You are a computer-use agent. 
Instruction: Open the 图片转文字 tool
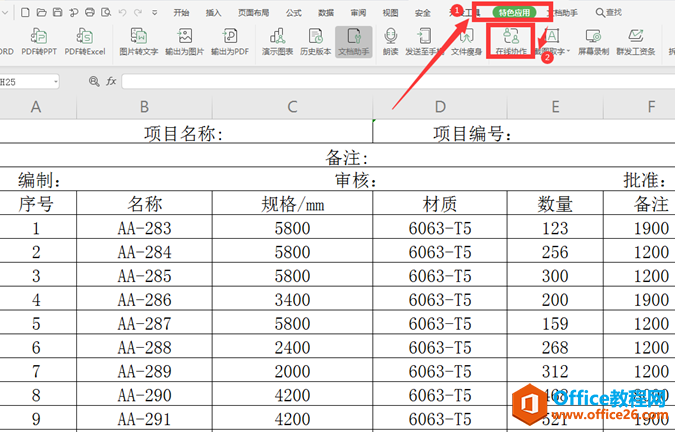[x=138, y=41]
